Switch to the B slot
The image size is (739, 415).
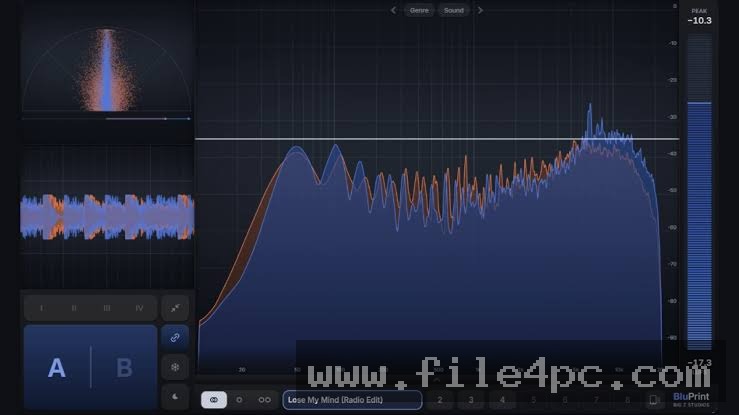pyautogui.click(x=124, y=367)
